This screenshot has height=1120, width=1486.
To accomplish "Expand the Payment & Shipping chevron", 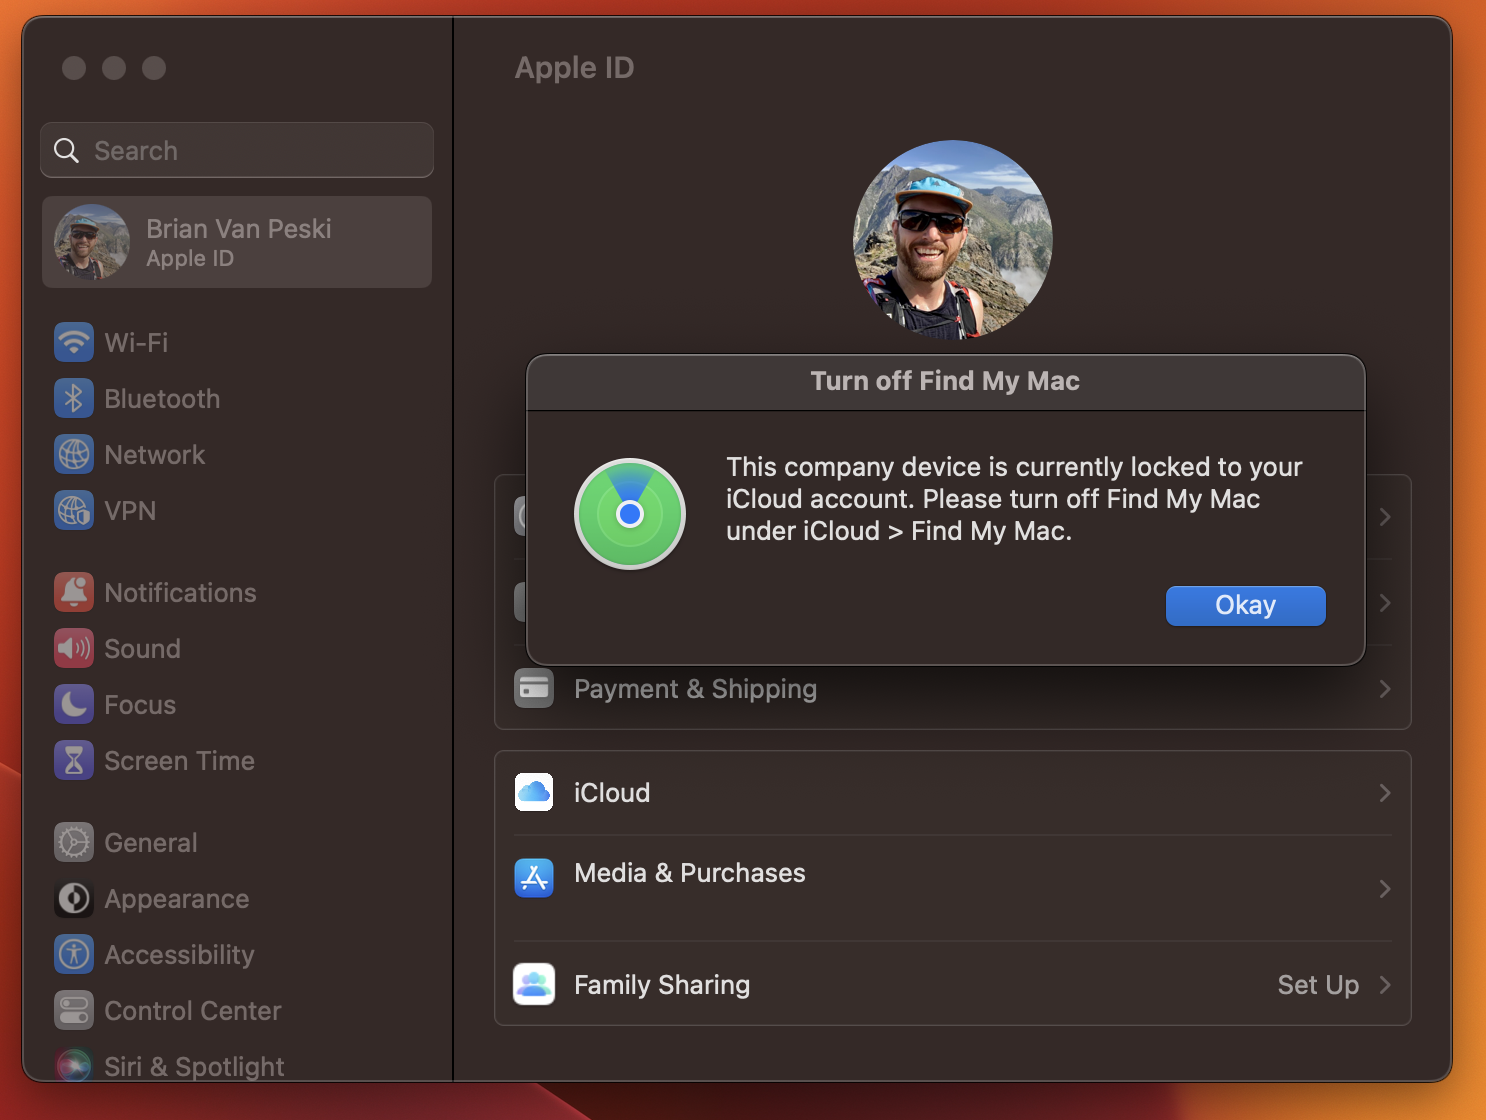I will (1385, 689).
